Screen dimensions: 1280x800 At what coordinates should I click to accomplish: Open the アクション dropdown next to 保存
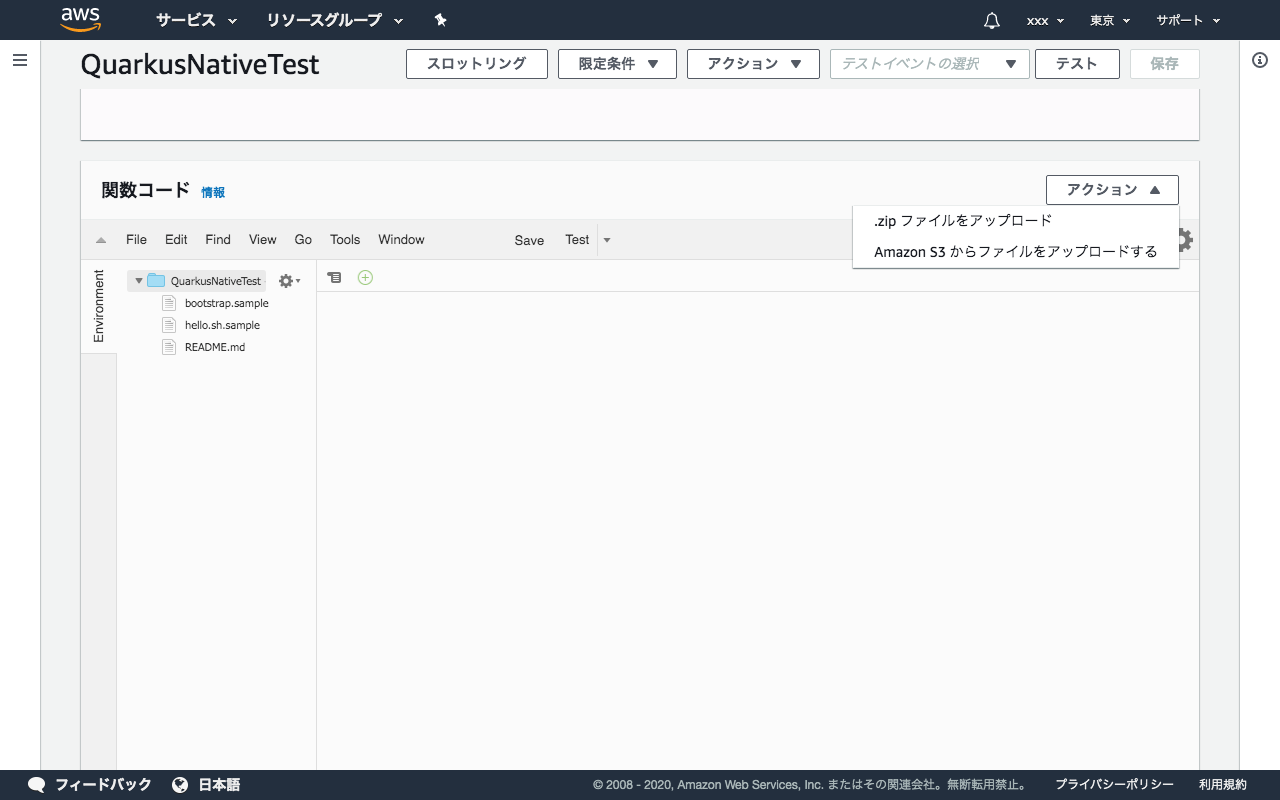pyautogui.click(x=753, y=63)
